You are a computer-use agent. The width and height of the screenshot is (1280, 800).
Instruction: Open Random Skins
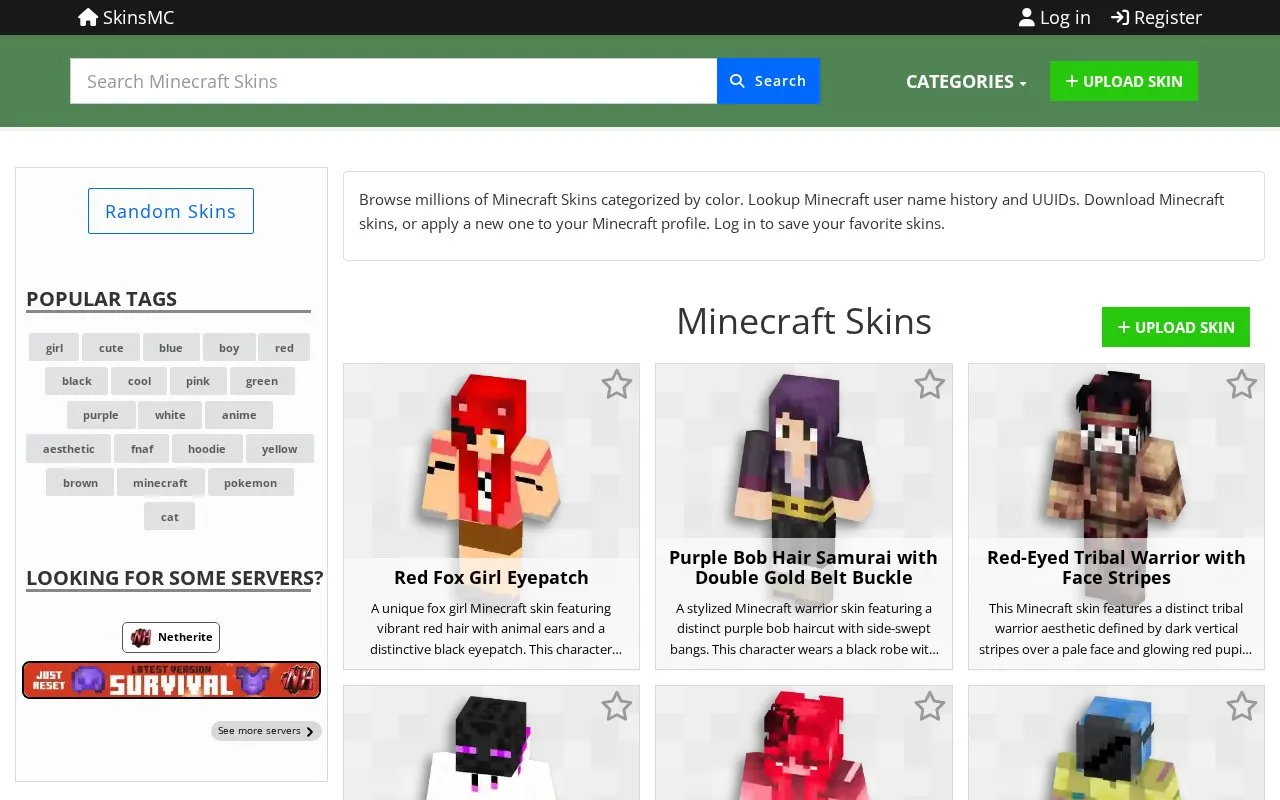pos(171,211)
